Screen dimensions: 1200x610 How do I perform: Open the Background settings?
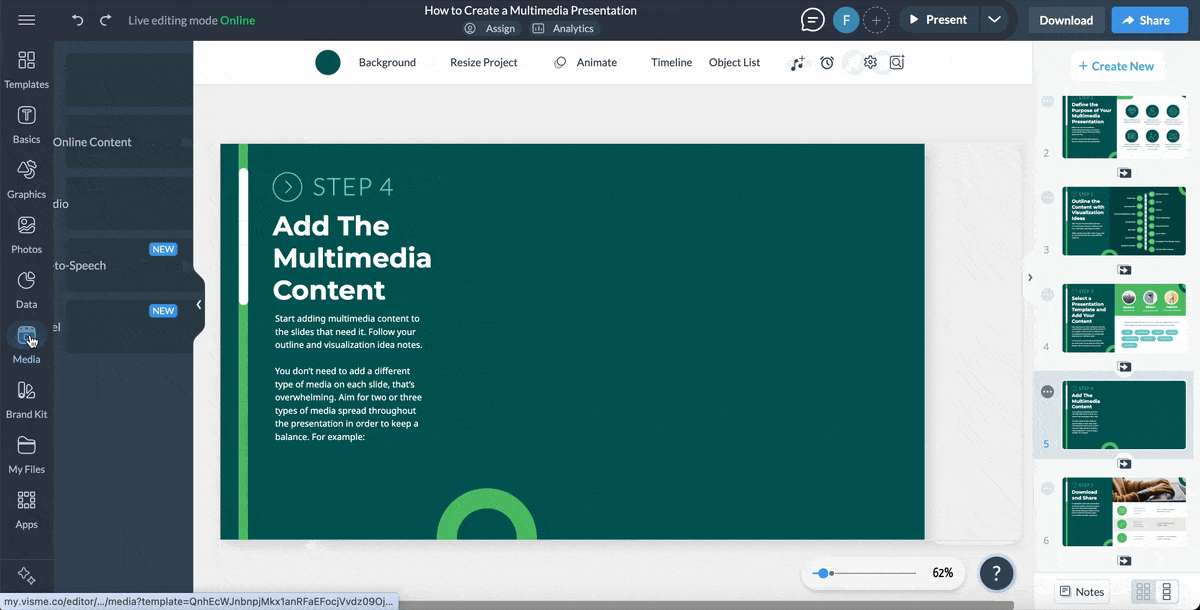click(x=387, y=63)
